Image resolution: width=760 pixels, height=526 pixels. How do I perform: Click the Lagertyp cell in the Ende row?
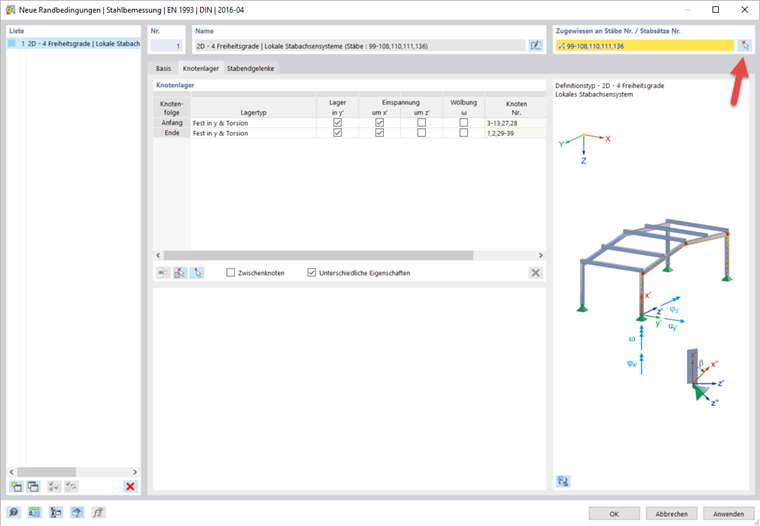(x=253, y=133)
